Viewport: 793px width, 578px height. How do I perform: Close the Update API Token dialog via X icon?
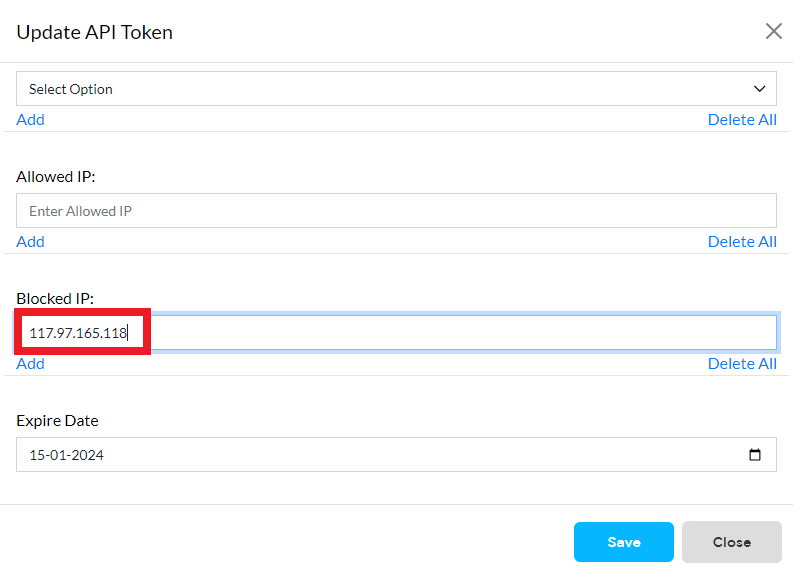point(773,31)
